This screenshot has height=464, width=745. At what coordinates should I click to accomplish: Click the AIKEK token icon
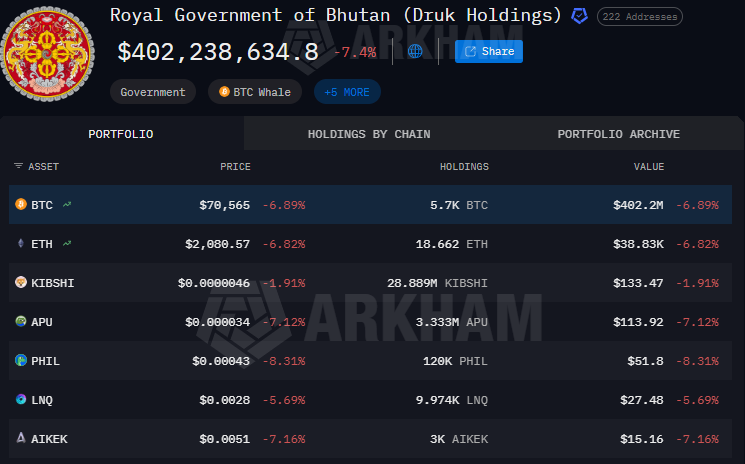pyautogui.click(x=20, y=439)
